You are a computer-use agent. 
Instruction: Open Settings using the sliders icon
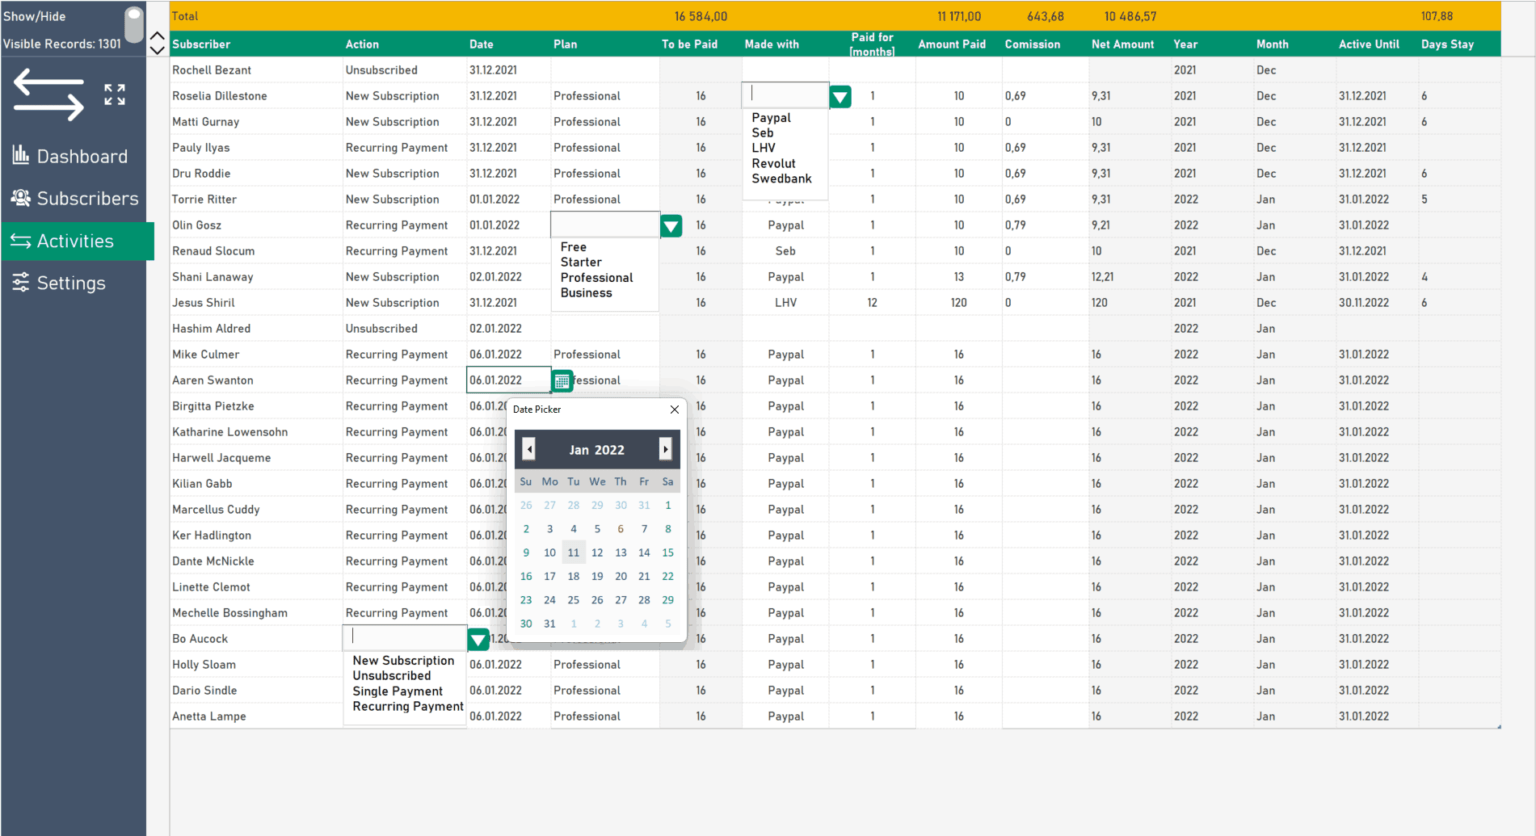point(22,283)
